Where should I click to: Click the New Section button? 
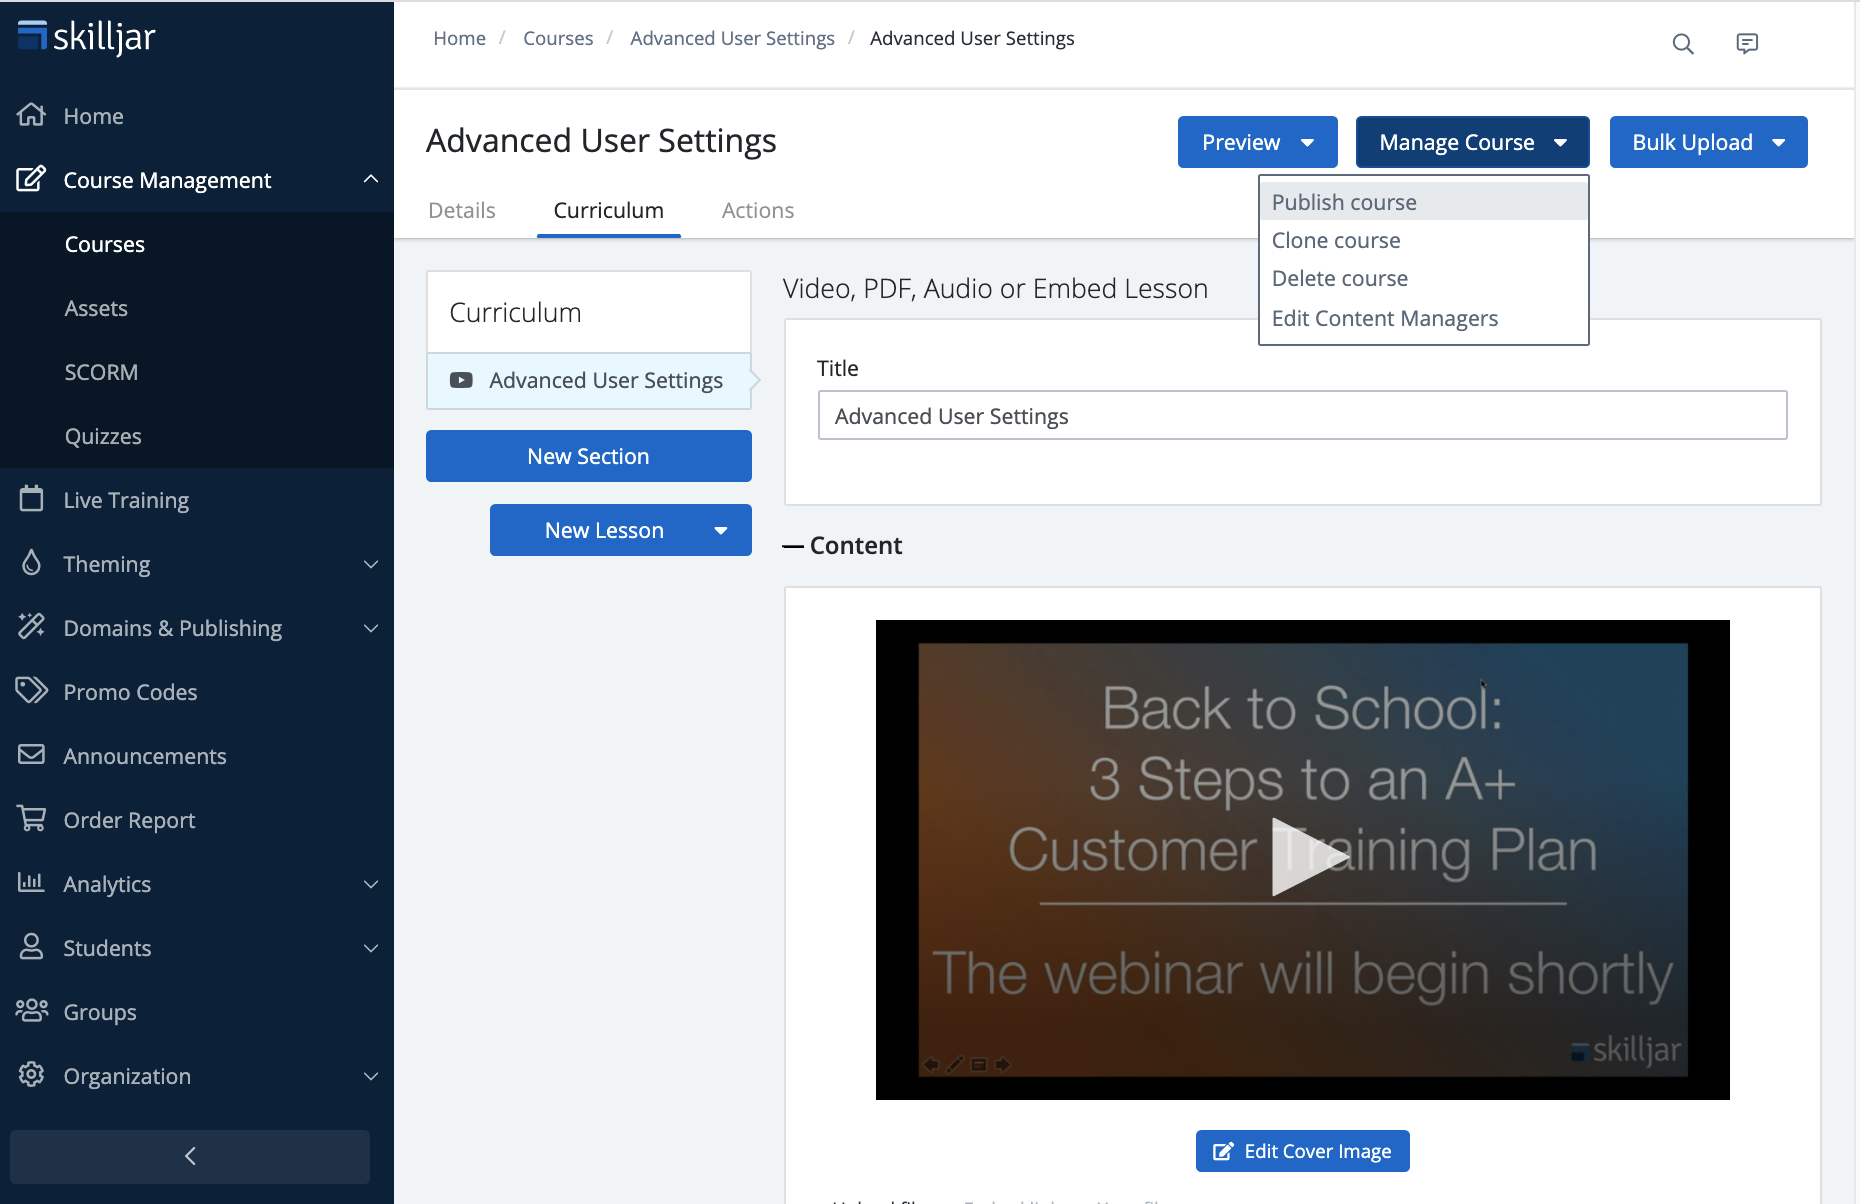[588, 456]
